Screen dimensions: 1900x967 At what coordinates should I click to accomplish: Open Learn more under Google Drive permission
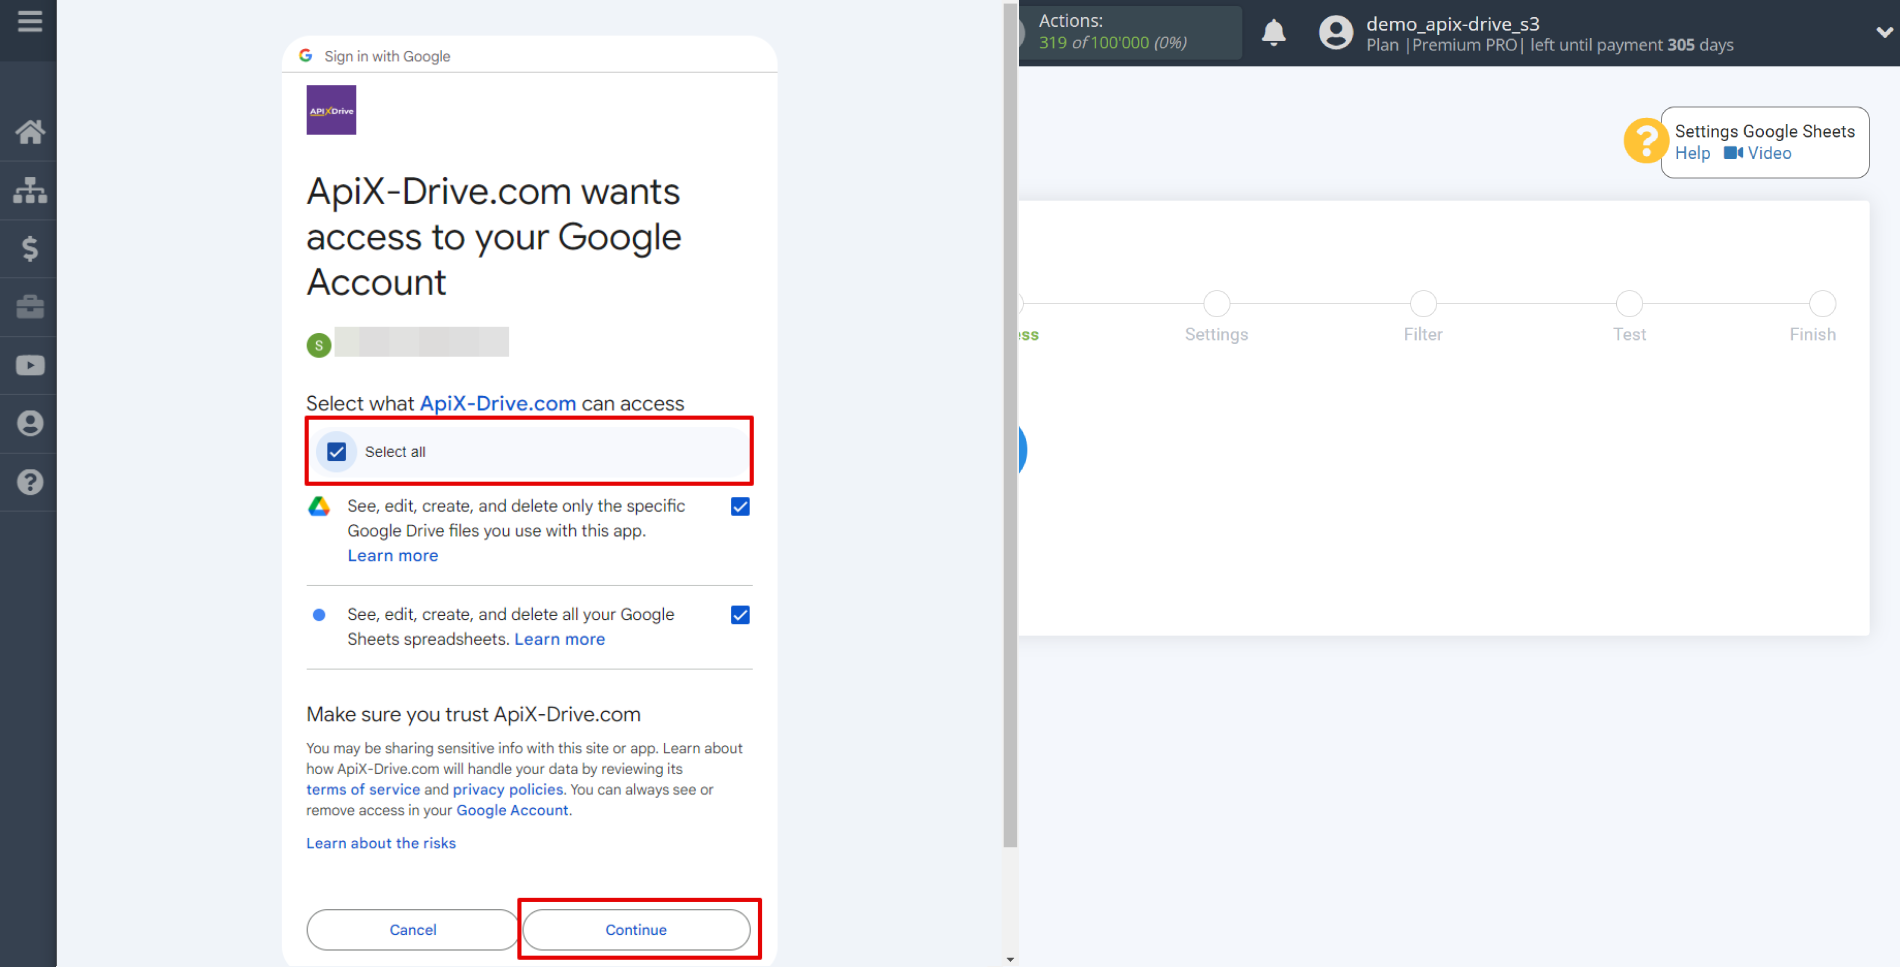coord(393,556)
